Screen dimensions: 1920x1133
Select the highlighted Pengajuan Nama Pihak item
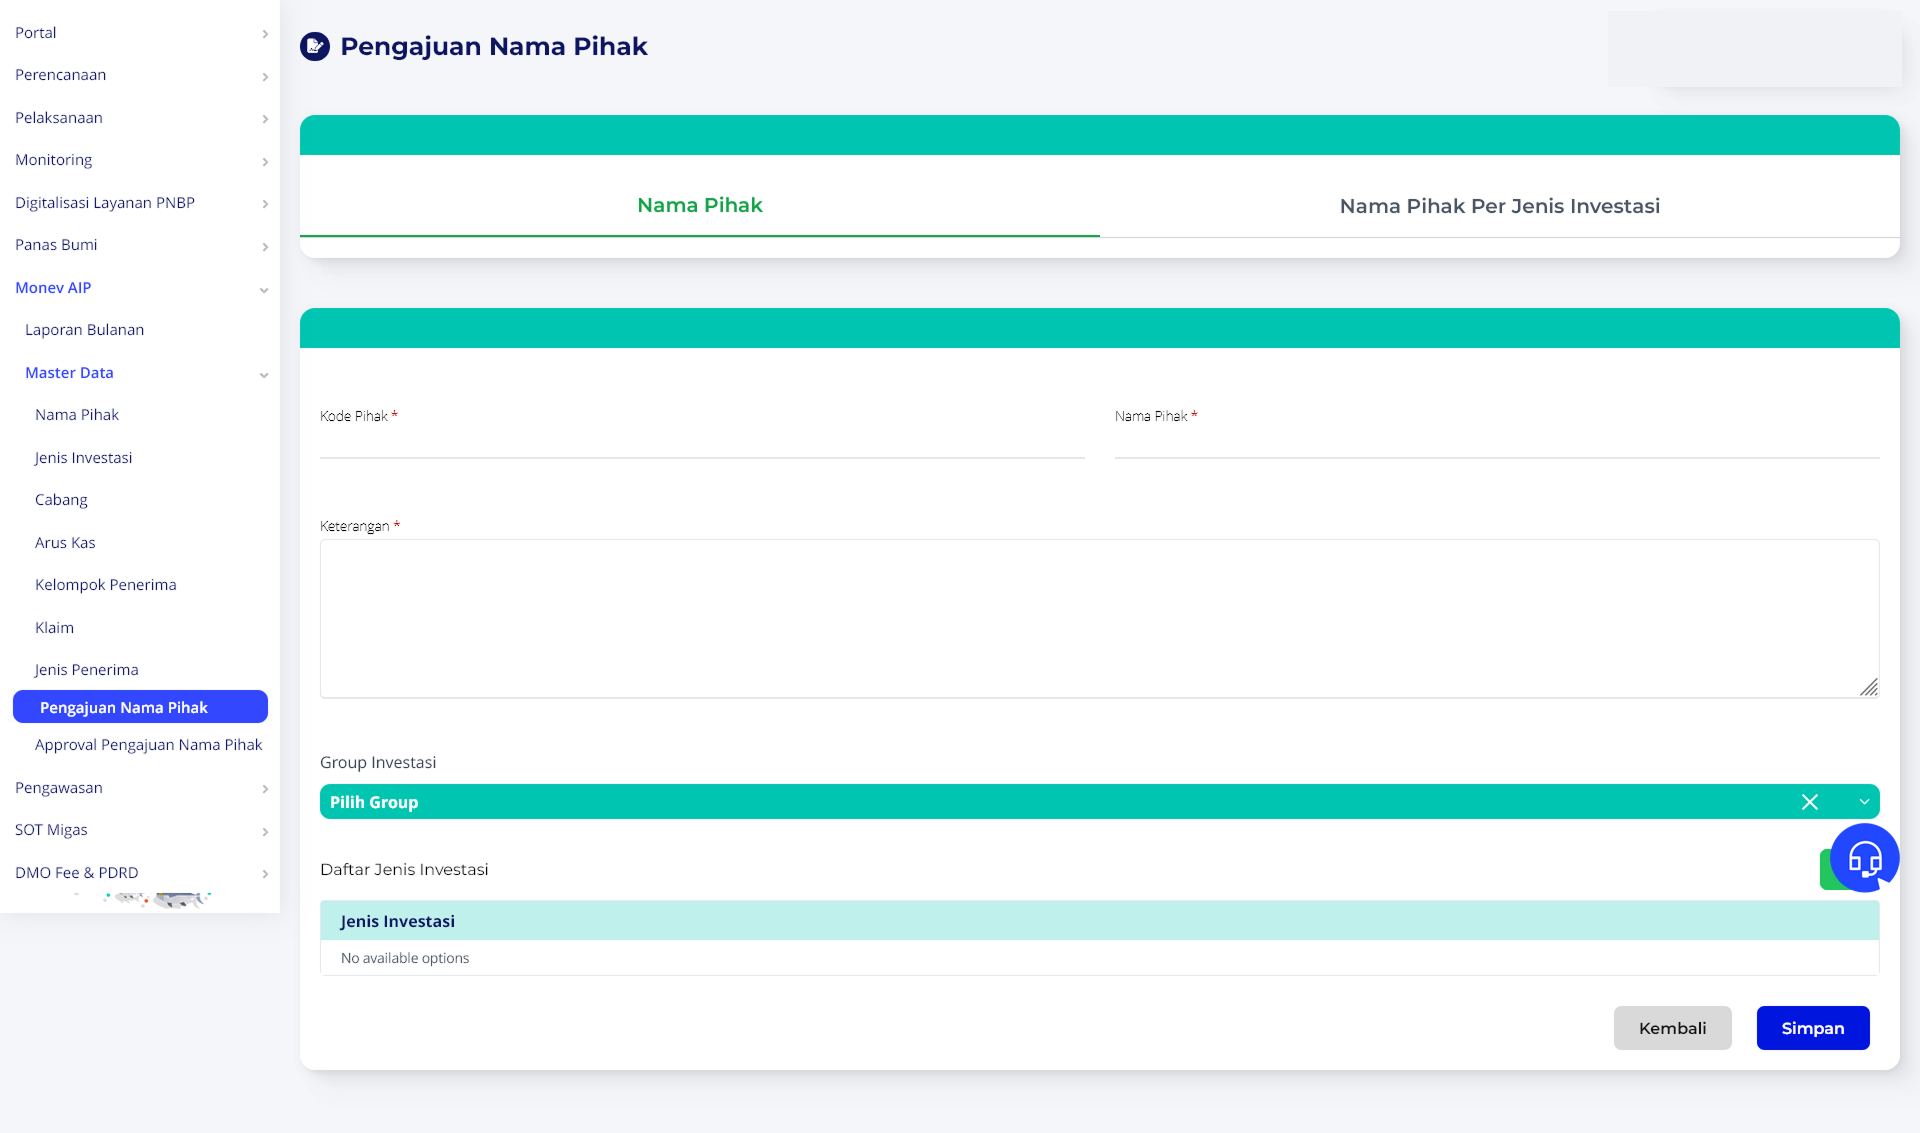[140, 707]
